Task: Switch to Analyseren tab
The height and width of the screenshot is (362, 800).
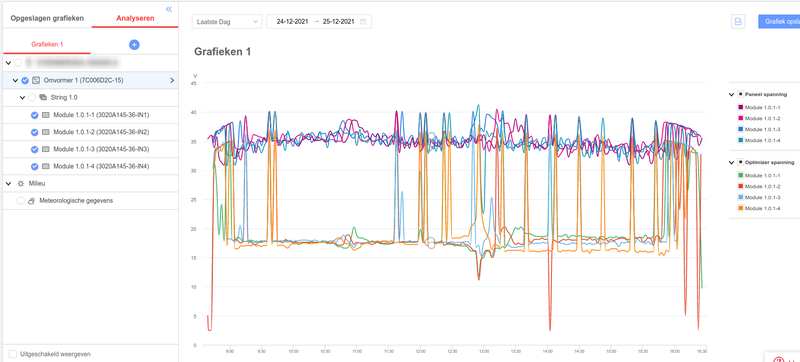Action: pyautogui.click(x=135, y=18)
